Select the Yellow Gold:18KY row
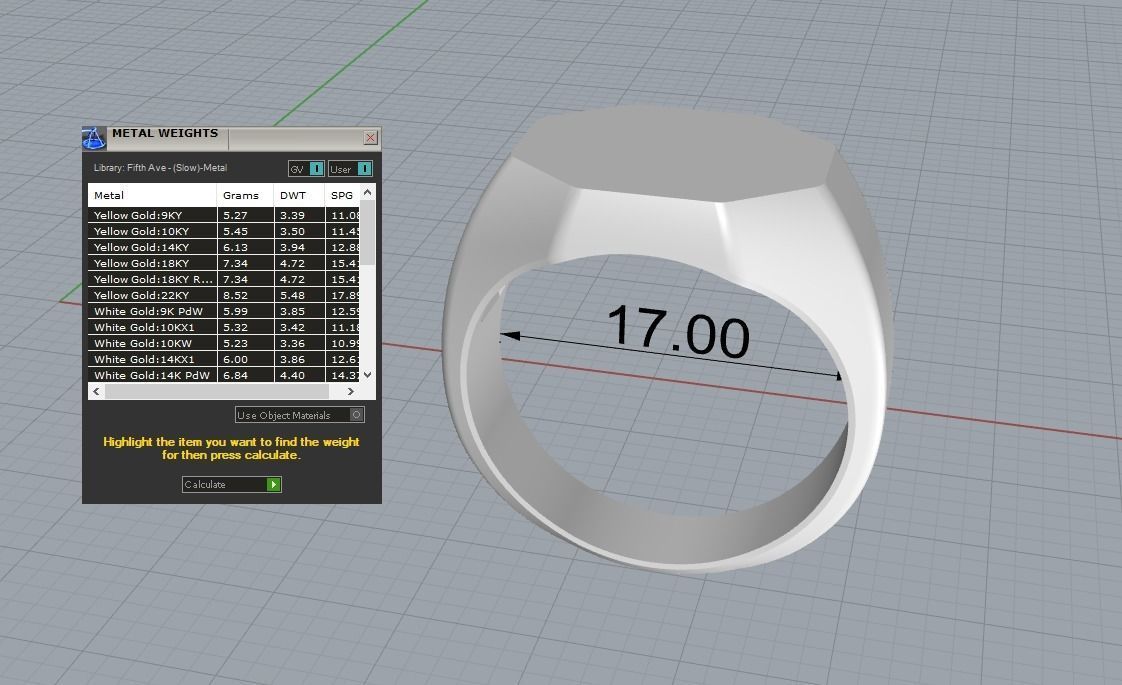The height and width of the screenshot is (685, 1122). click(x=224, y=263)
